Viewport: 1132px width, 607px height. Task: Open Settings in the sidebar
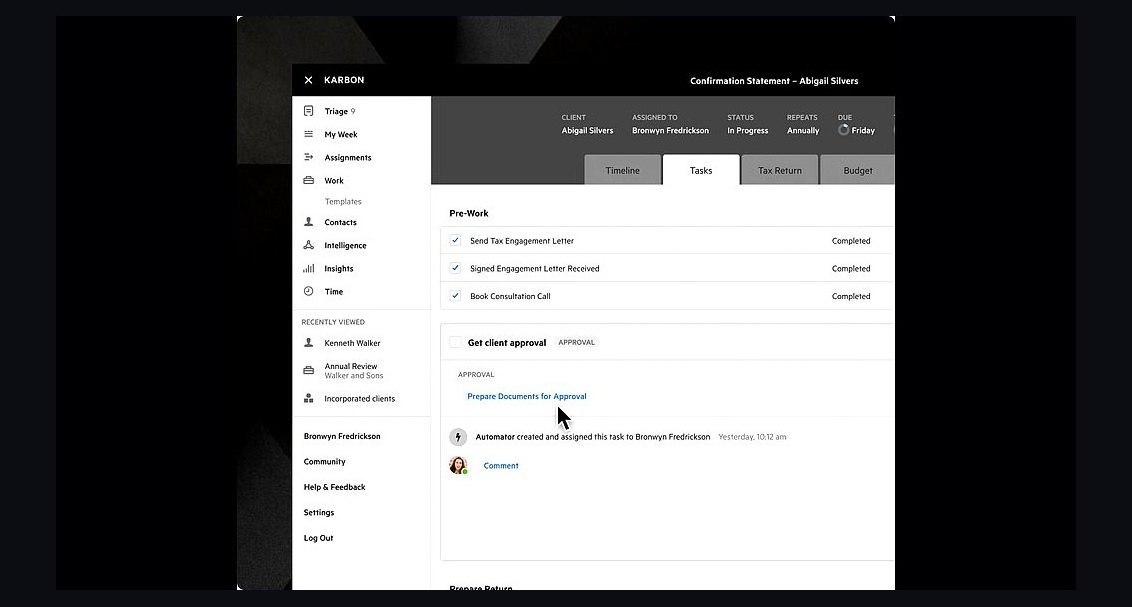(318, 512)
